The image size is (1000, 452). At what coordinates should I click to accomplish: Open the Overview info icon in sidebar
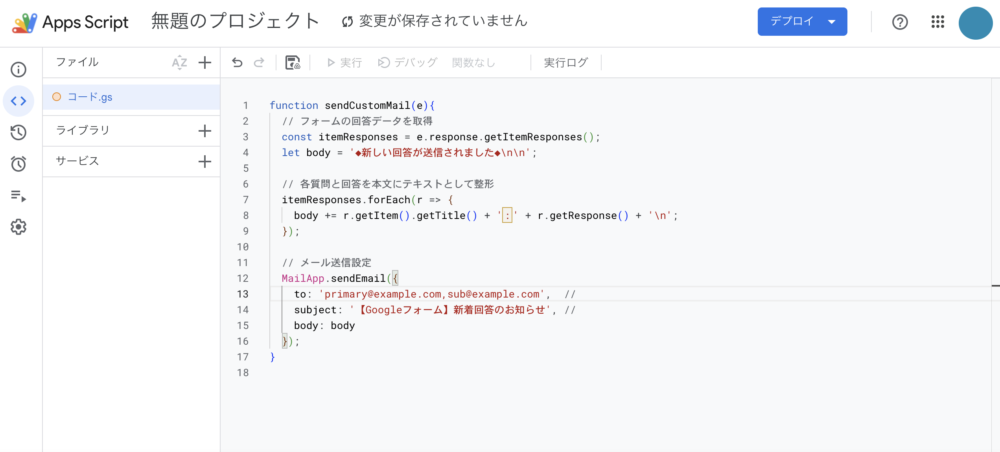(18, 69)
